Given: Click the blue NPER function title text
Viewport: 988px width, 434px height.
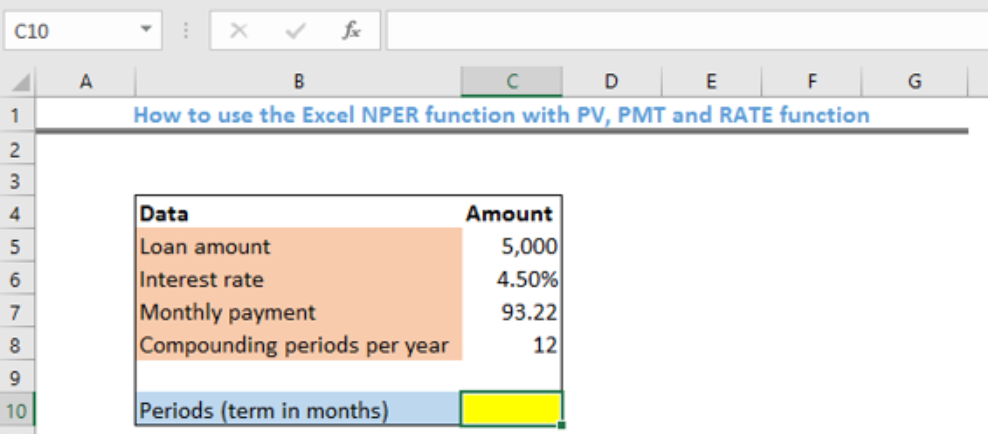Looking at the screenshot, I should coord(502,115).
